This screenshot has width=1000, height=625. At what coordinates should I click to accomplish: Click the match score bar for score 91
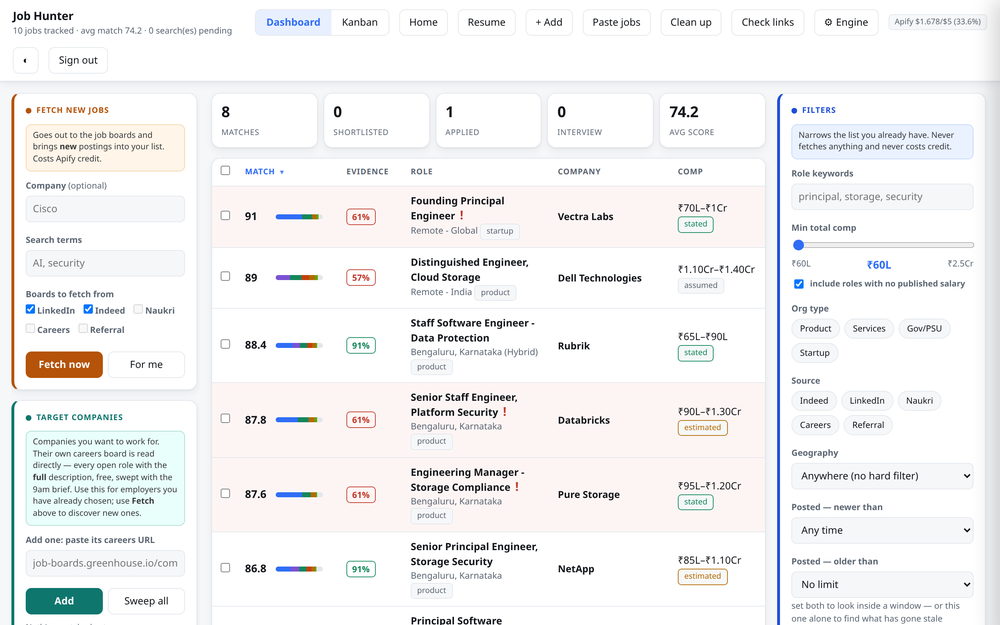pyautogui.click(x=298, y=217)
